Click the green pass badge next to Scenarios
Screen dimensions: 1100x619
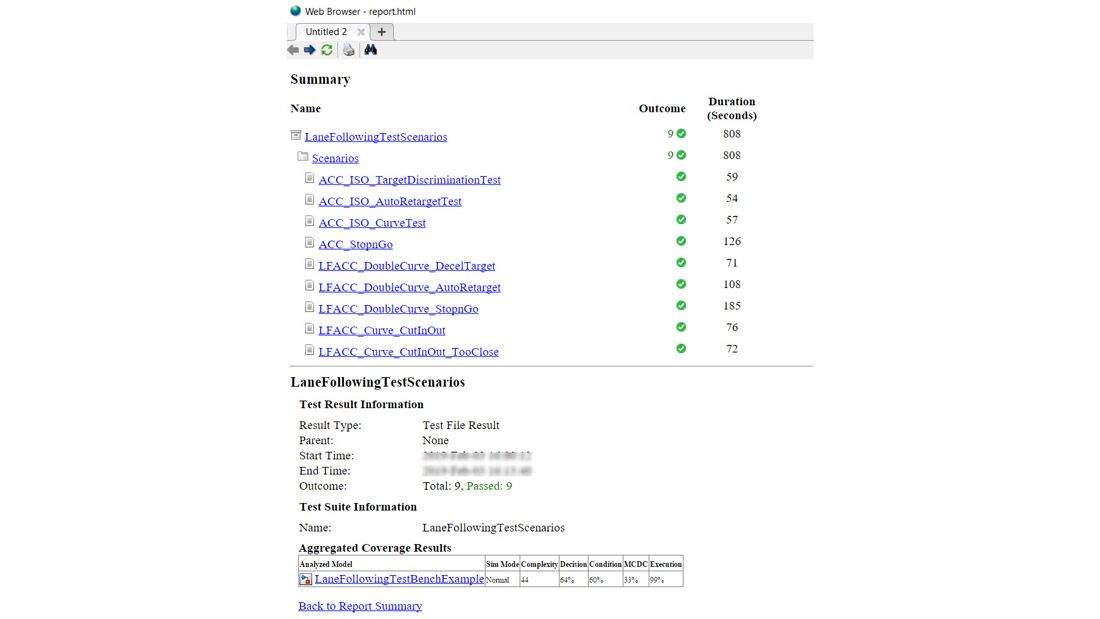click(681, 155)
